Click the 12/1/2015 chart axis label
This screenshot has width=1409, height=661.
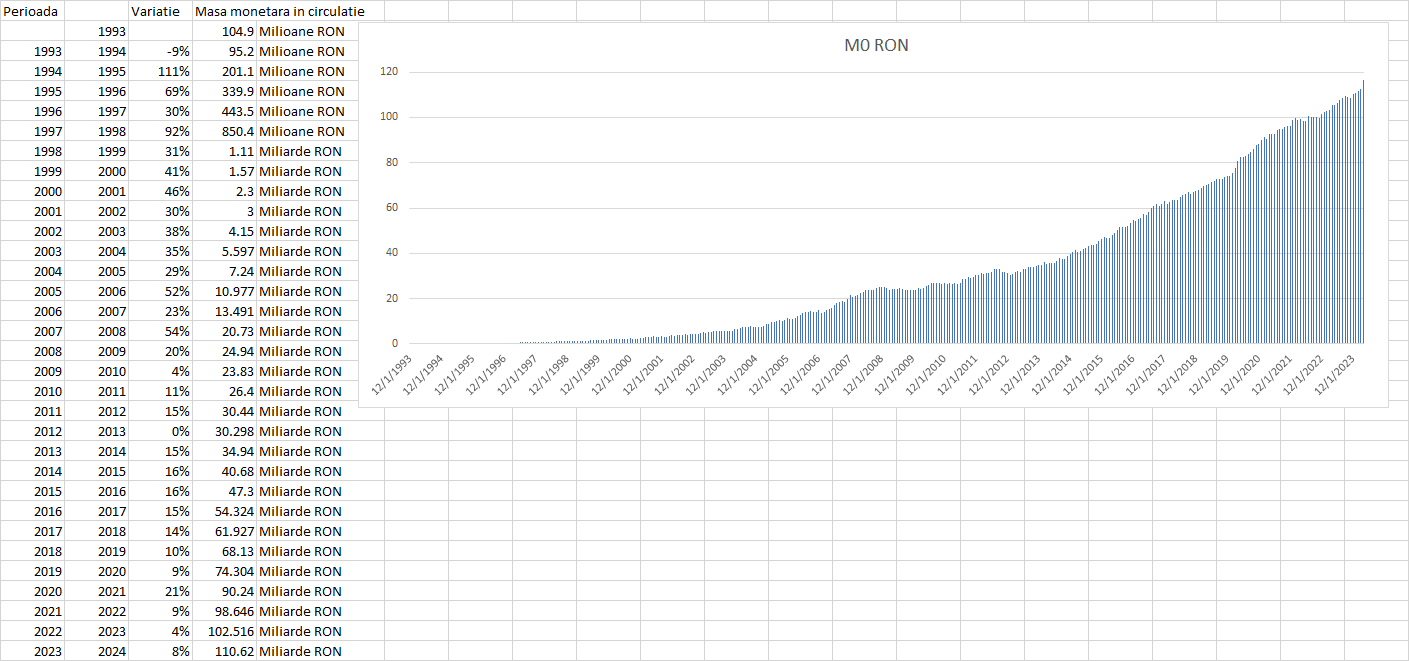click(1083, 376)
